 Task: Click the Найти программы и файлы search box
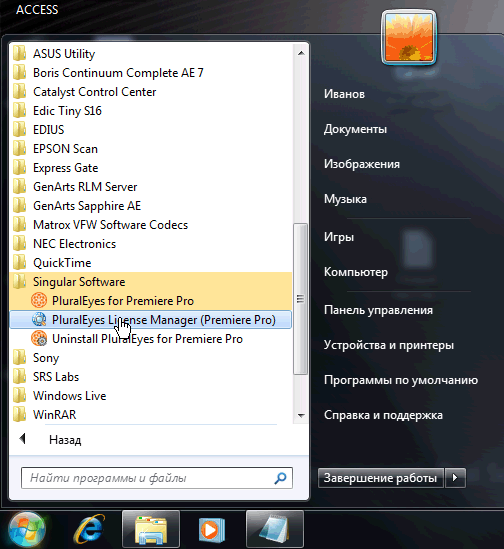(x=157, y=478)
